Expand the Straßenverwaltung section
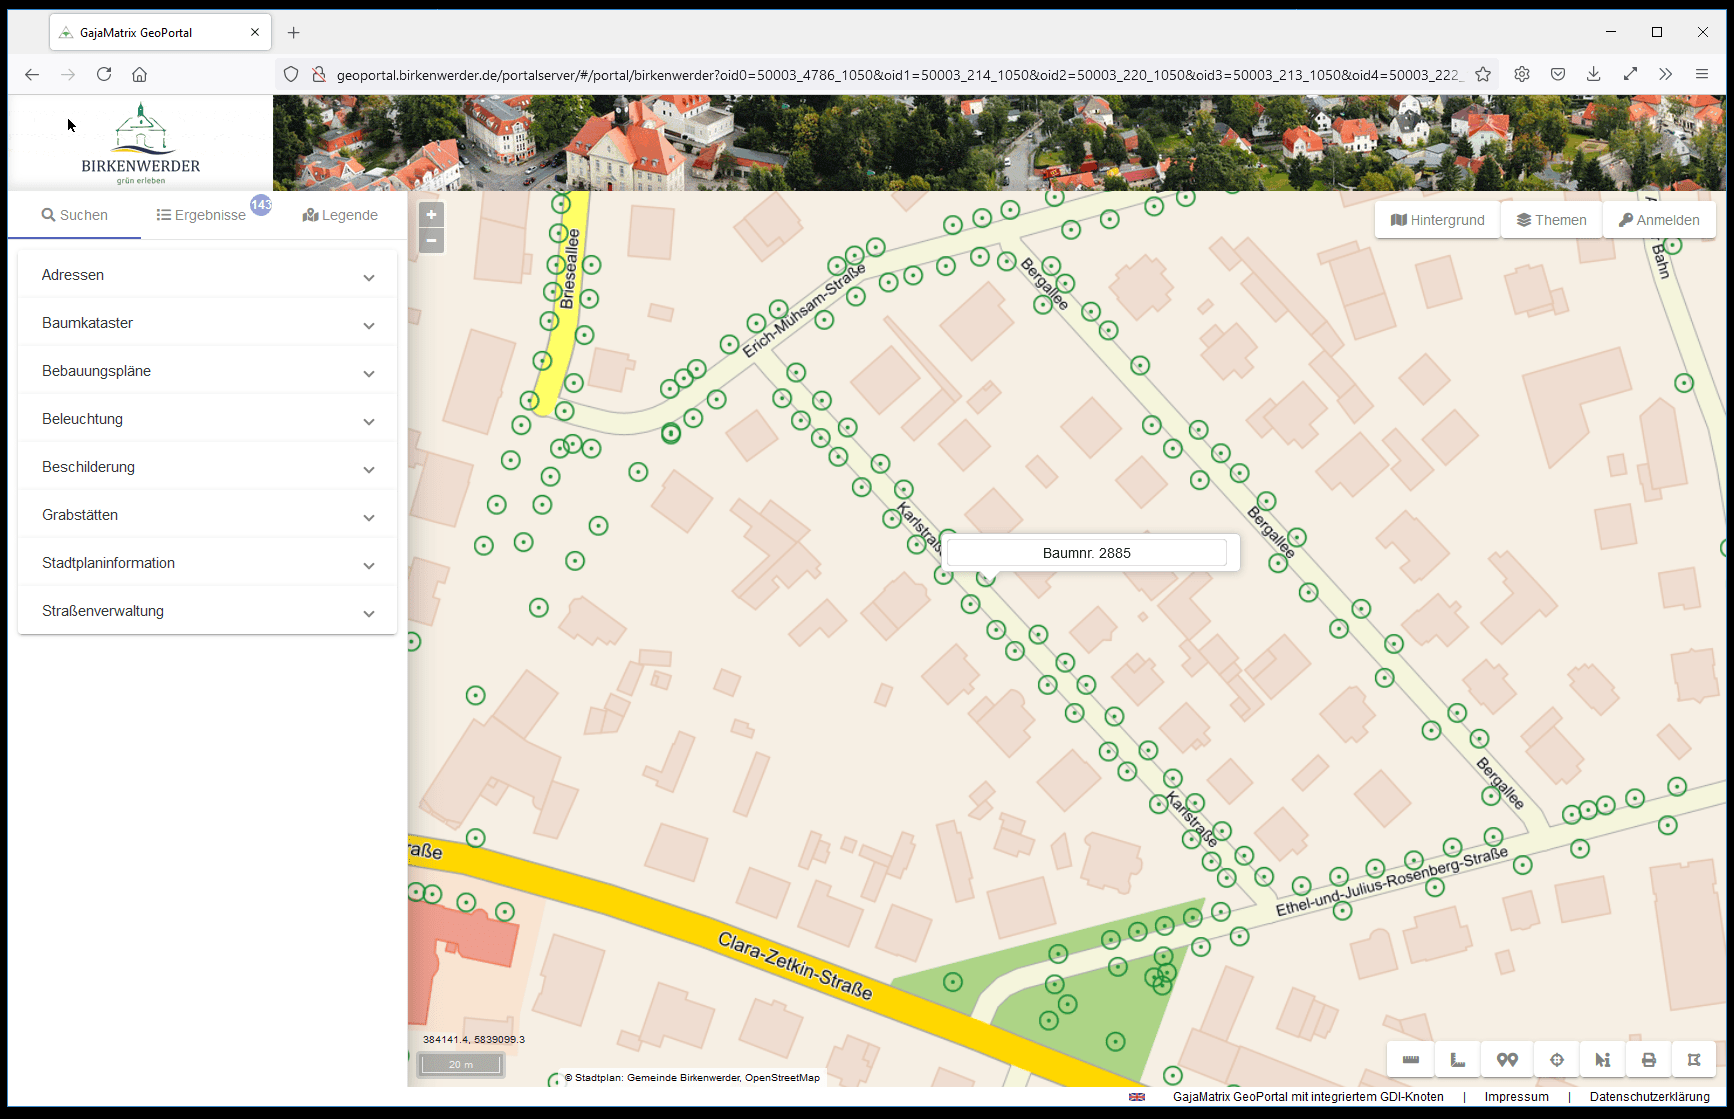 point(207,611)
